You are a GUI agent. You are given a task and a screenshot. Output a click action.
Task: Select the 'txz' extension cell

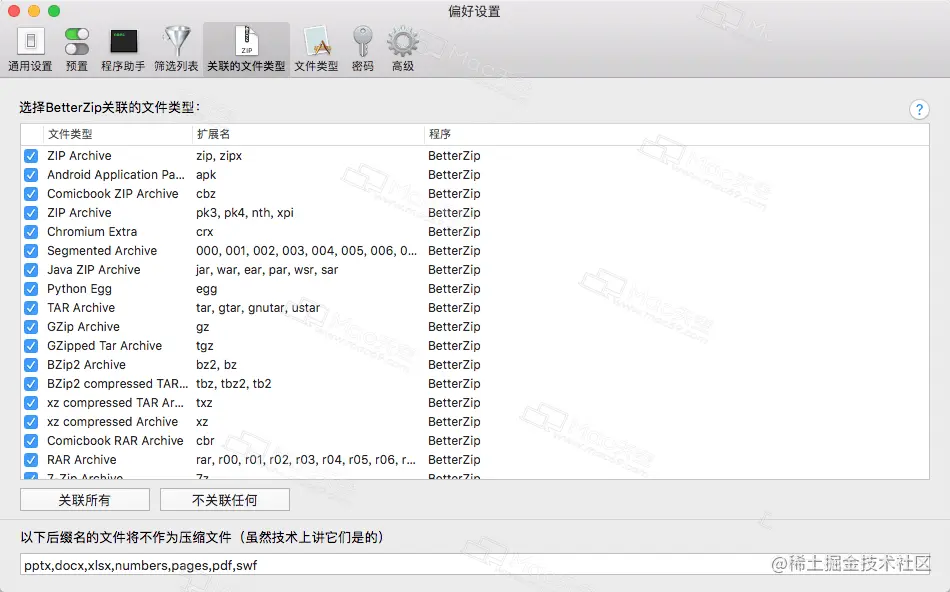[204, 403]
